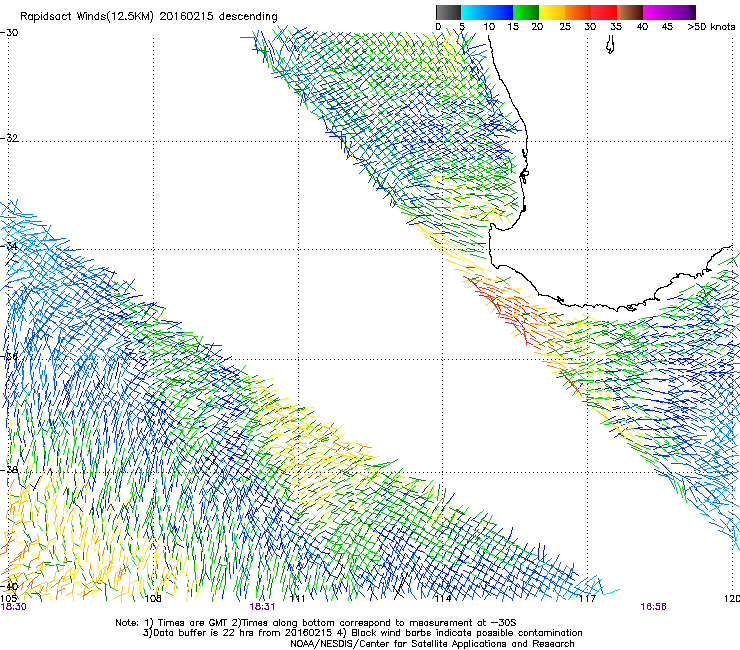Click the yellow 20-25 knots legend swatch
The height and width of the screenshot is (650, 740).
[552, 12]
